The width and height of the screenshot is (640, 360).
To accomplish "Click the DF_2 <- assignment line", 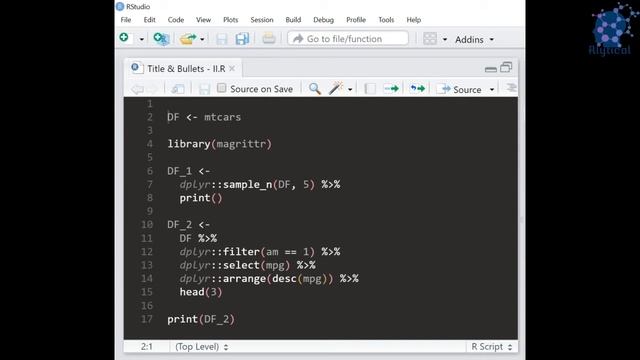I will 189,225.
